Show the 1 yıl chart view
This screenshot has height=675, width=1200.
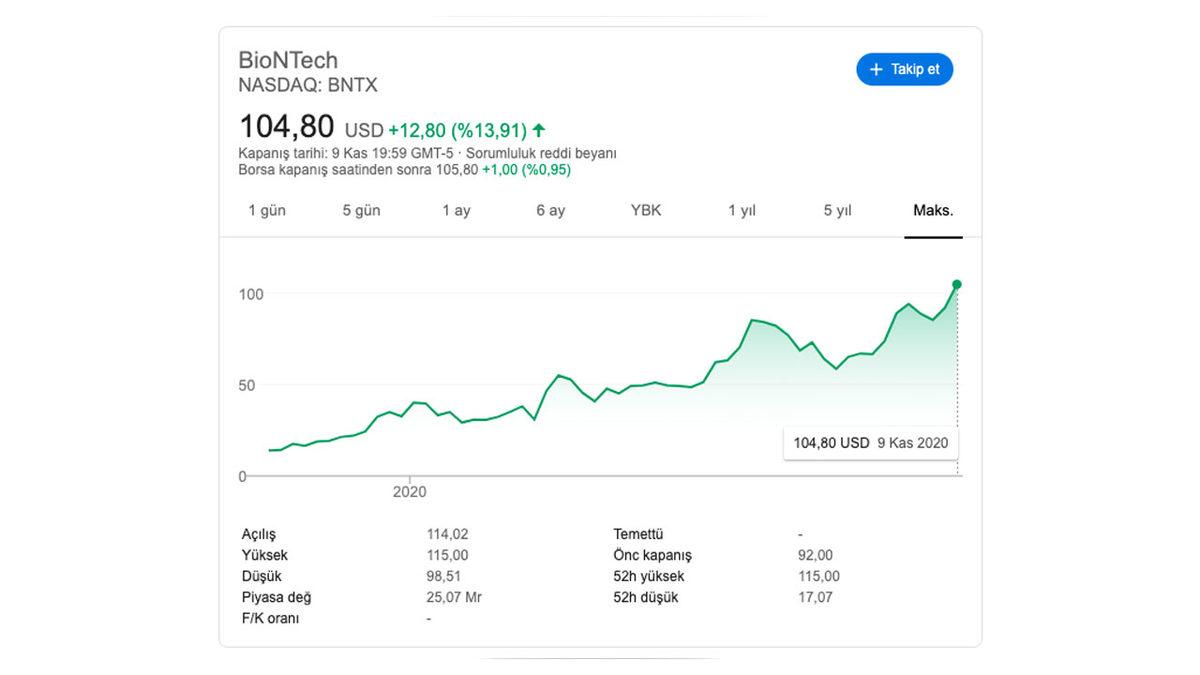tap(741, 211)
